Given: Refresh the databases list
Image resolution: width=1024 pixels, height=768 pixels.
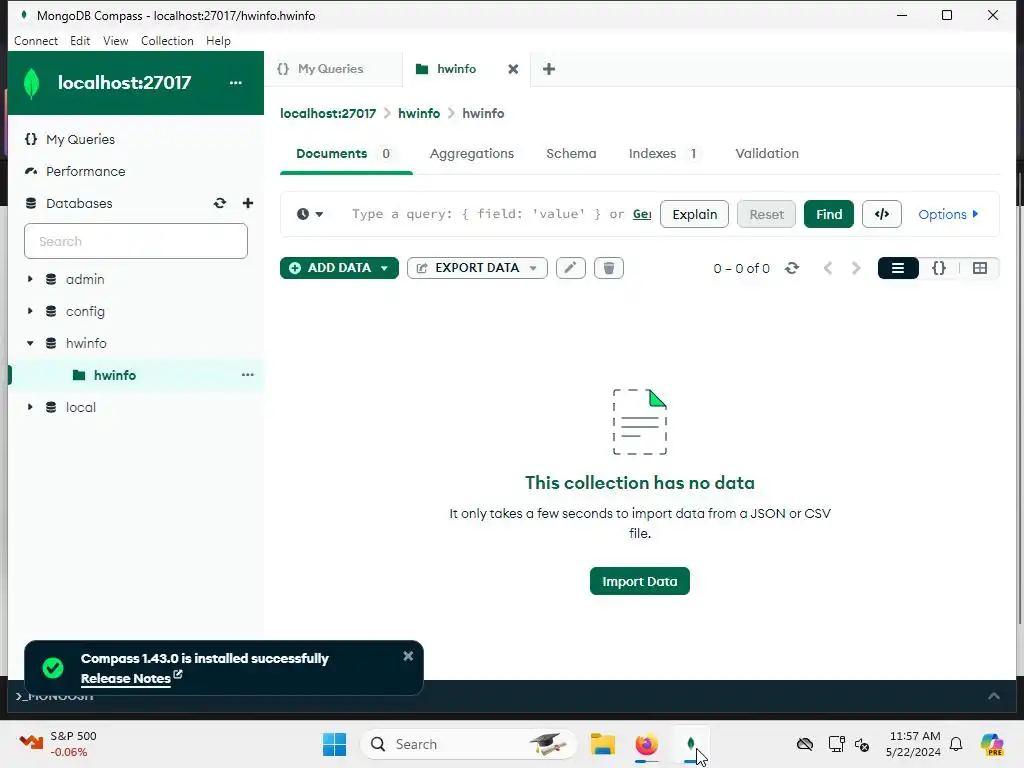Looking at the screenshot, I should pyautogui.click(x=220, y=203).
